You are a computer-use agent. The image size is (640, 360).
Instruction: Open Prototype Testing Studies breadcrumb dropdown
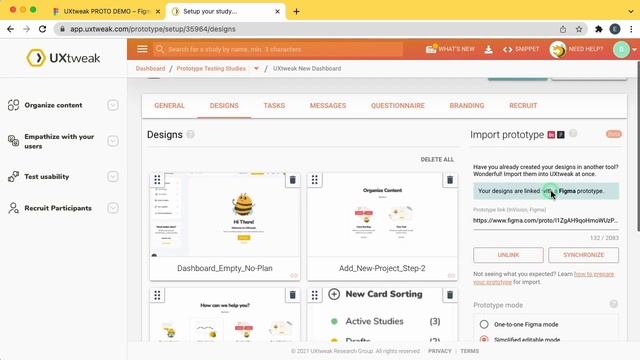[256, 69]
